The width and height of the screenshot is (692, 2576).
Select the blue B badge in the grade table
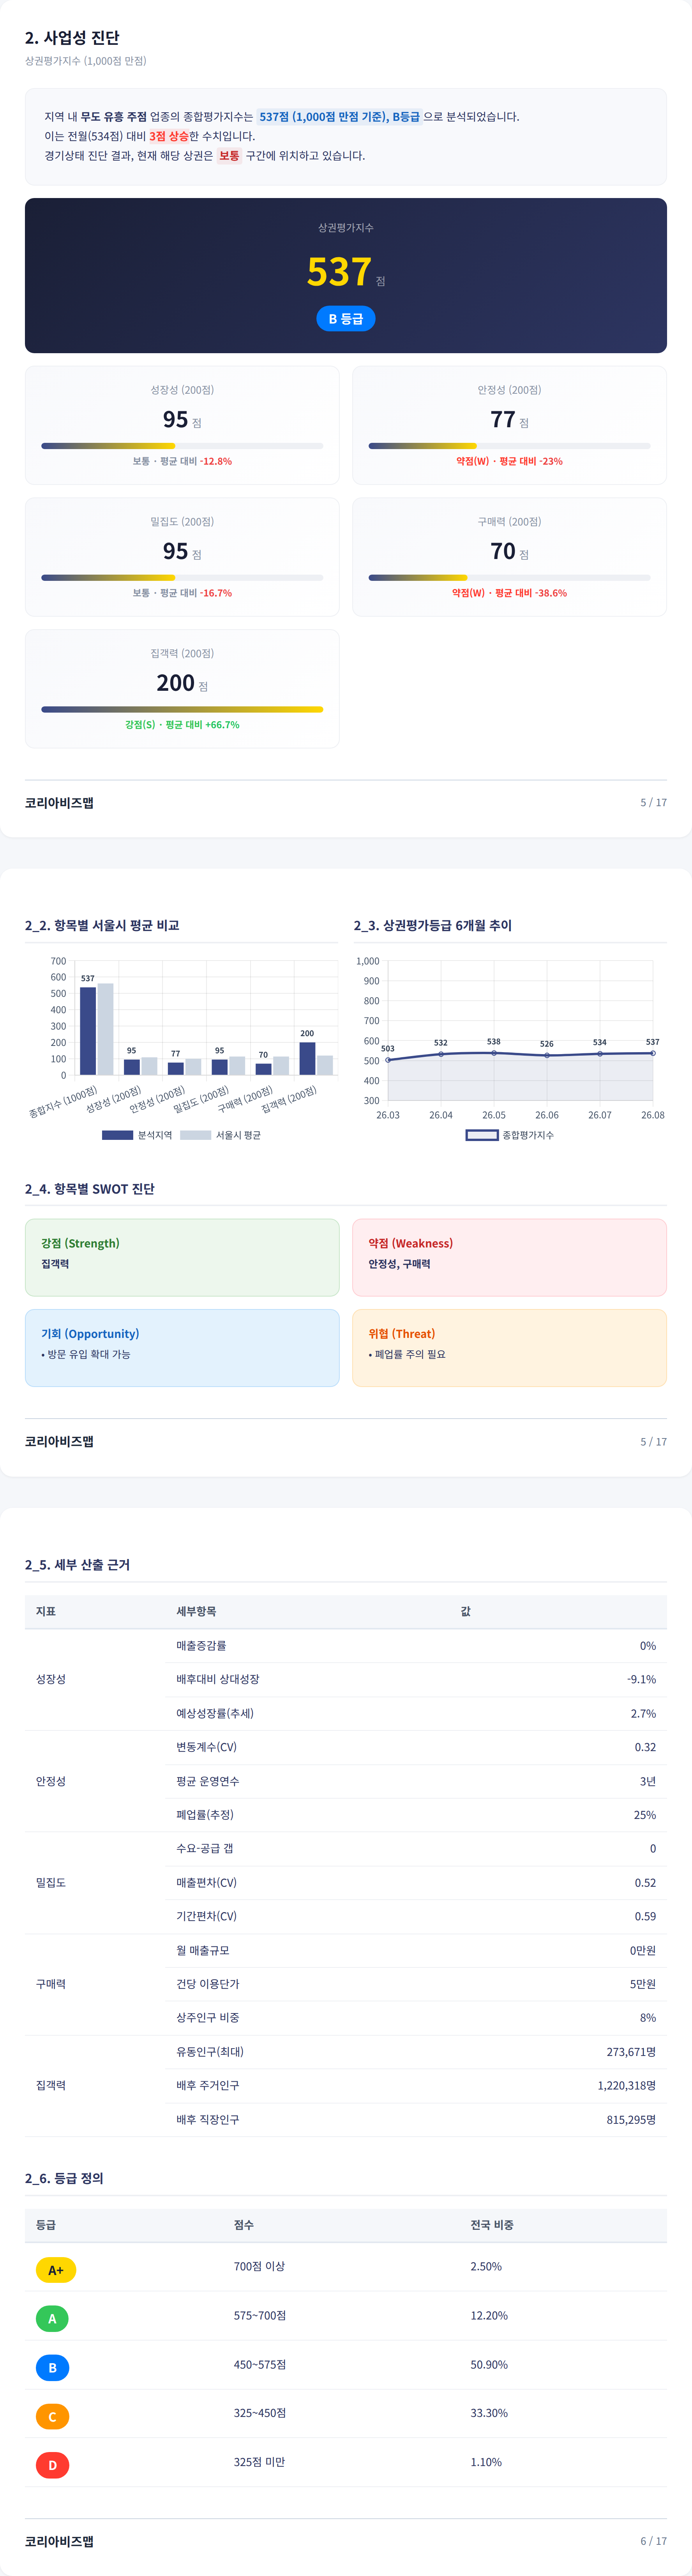(52, 2368)
